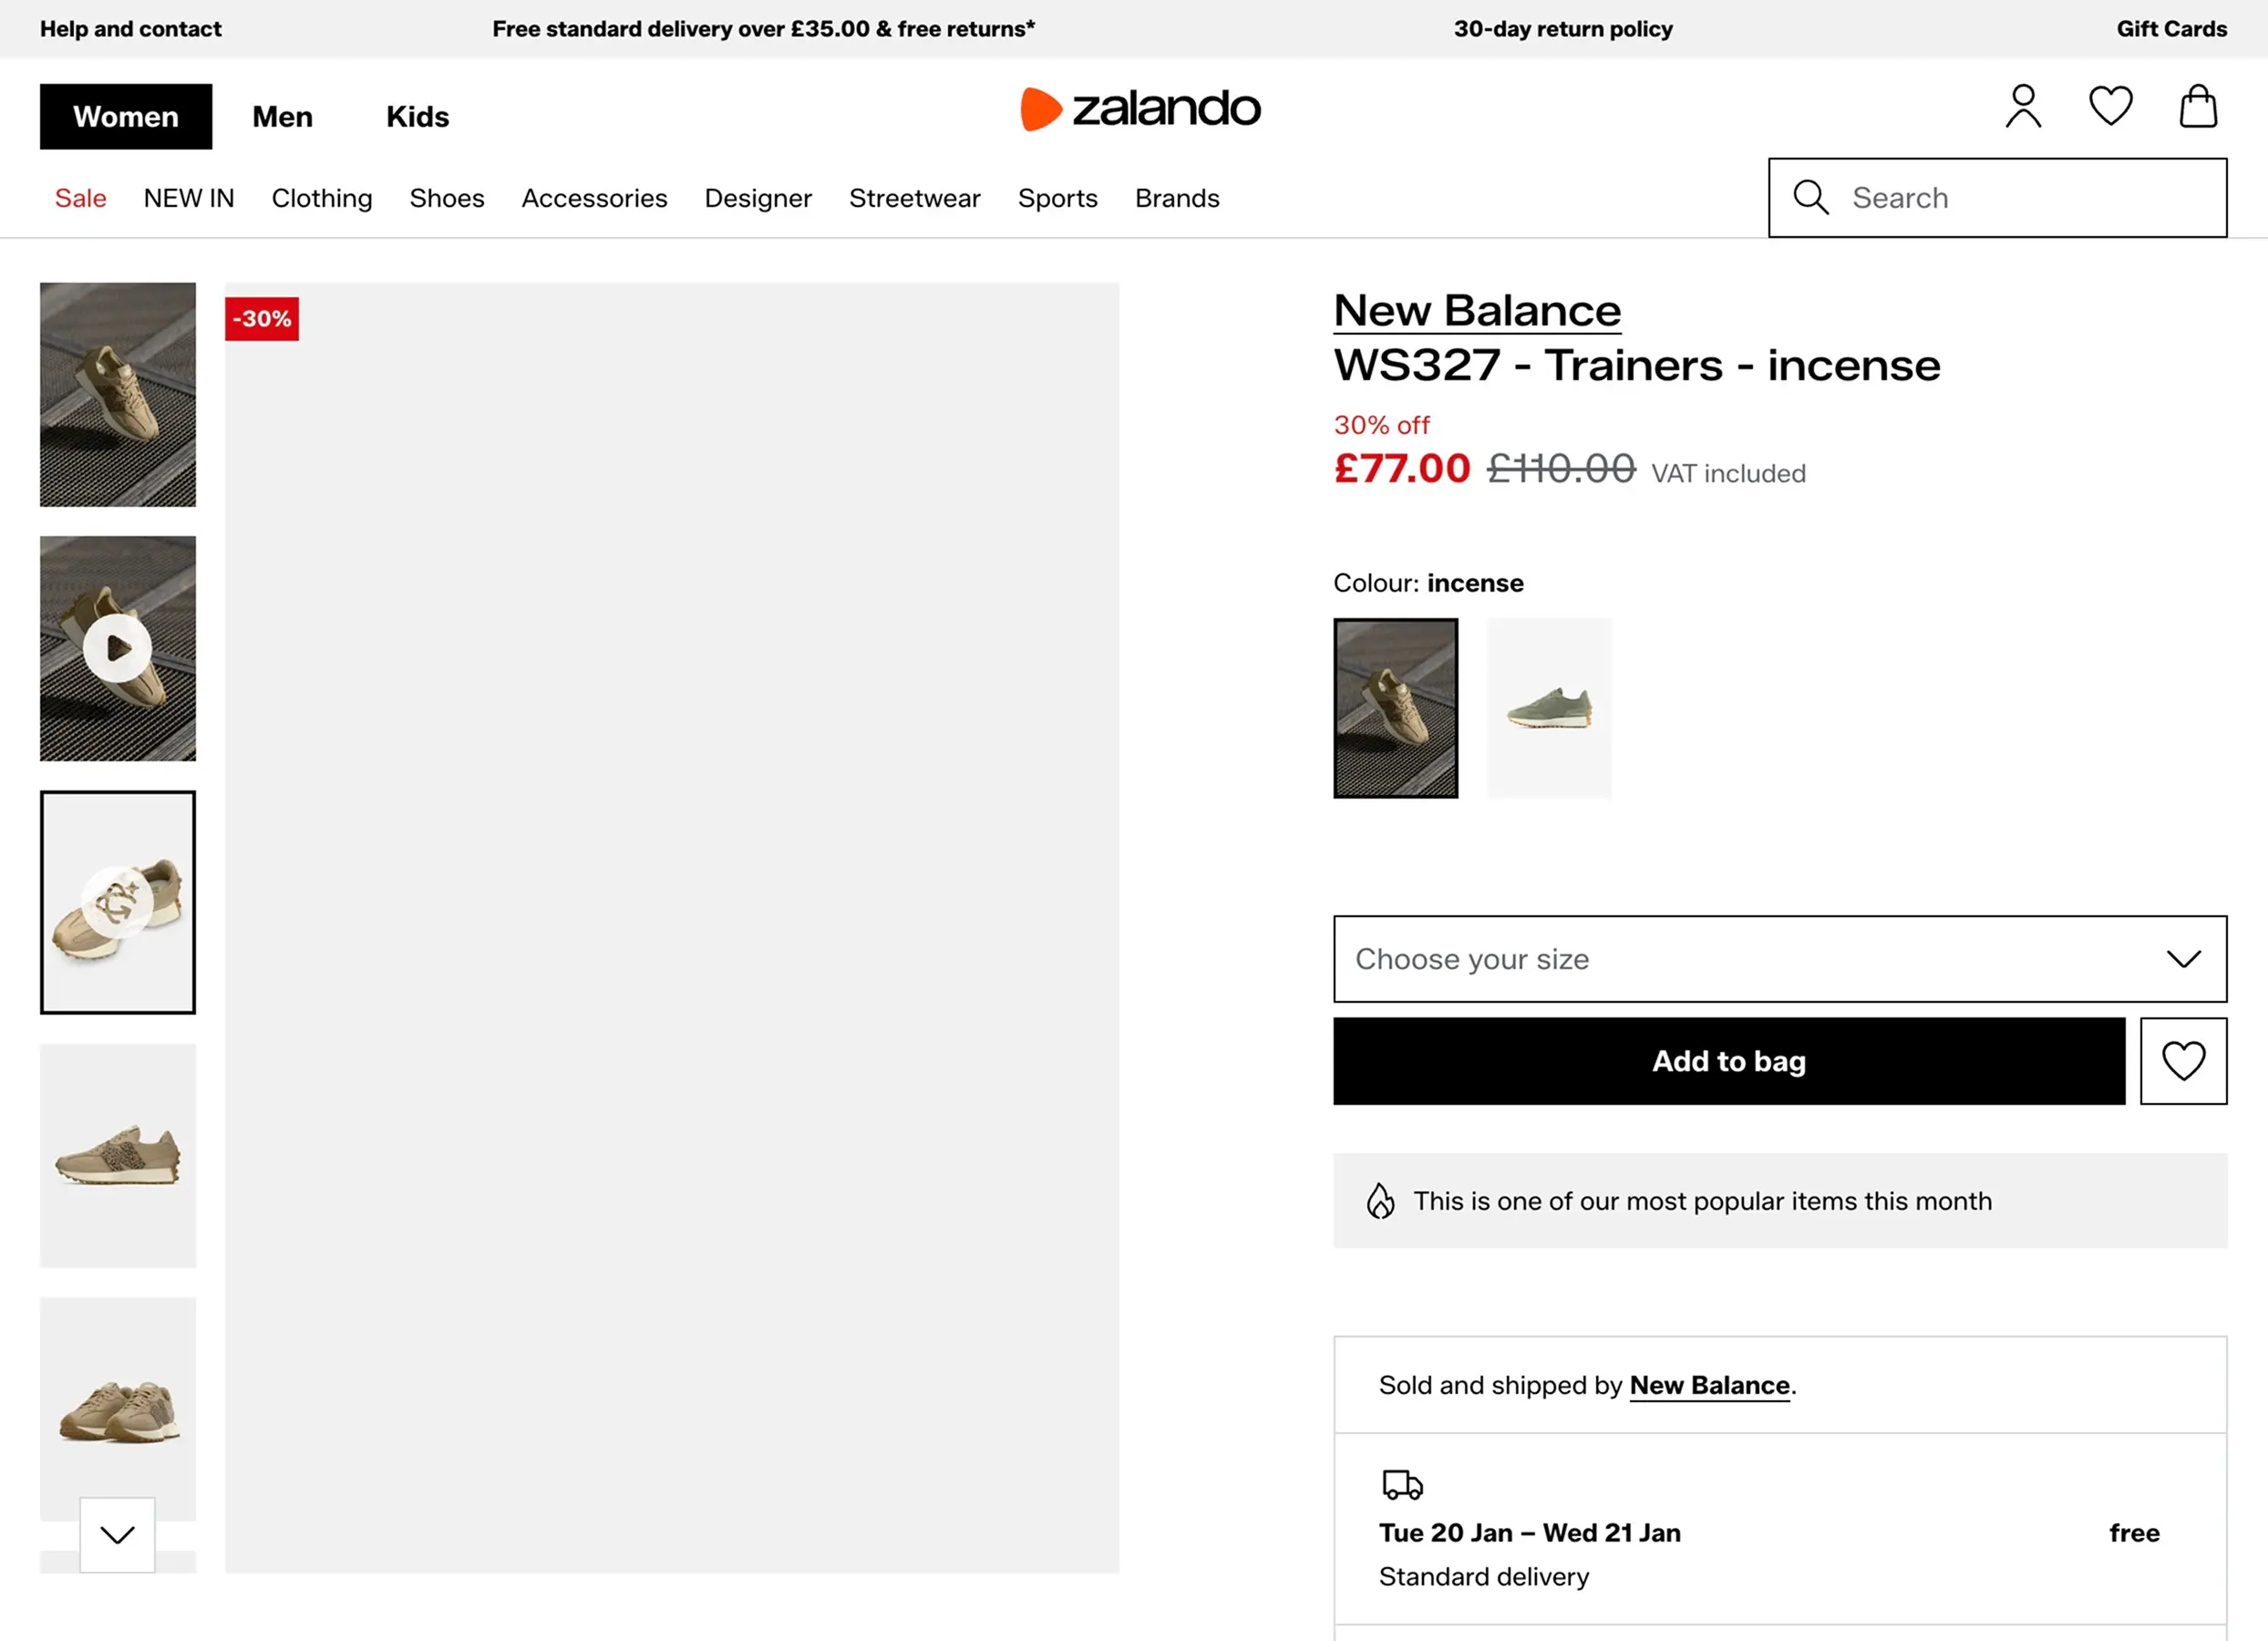
Task: Open the shopping bag icon
Action: click(x=2197, y=107)
